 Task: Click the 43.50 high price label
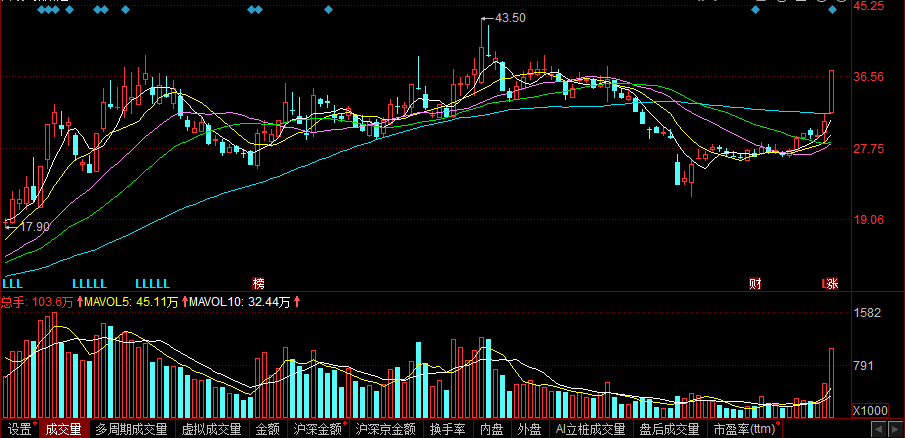510,18
